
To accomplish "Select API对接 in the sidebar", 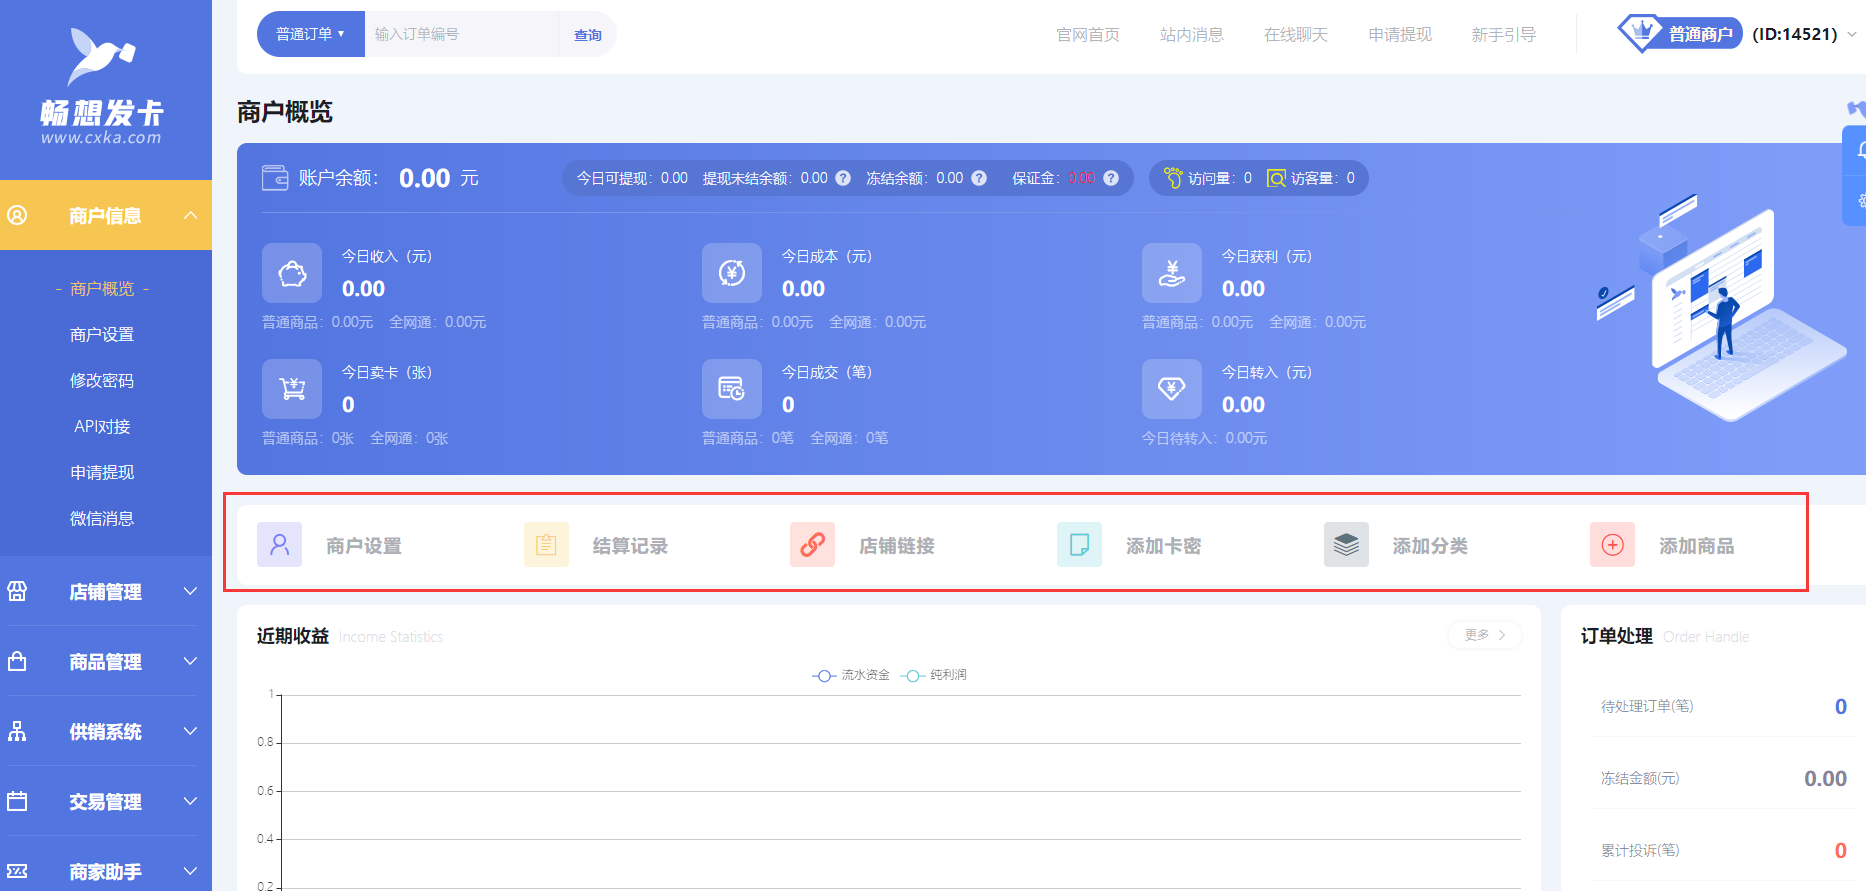I will 102,427.
